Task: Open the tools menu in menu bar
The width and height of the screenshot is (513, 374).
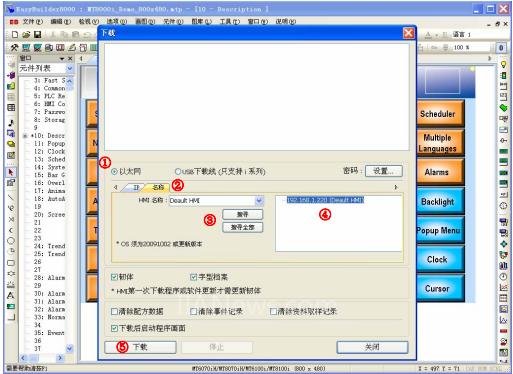Action: coord(229,21)
